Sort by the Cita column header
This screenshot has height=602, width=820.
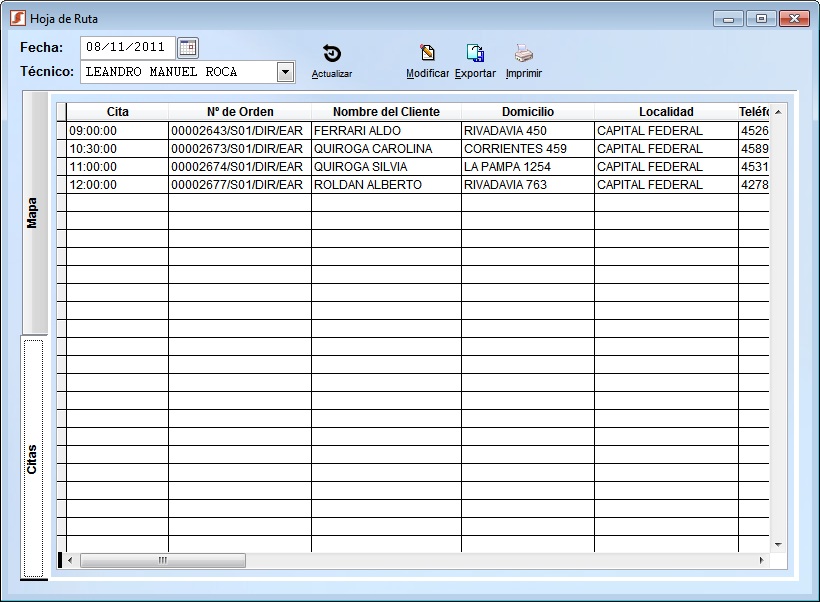point(118,112)
